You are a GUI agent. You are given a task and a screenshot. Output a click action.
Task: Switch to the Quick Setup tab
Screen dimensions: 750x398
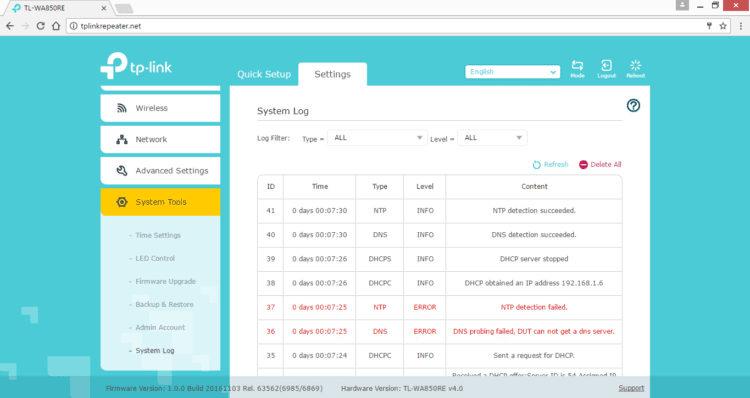click(264, 74)
